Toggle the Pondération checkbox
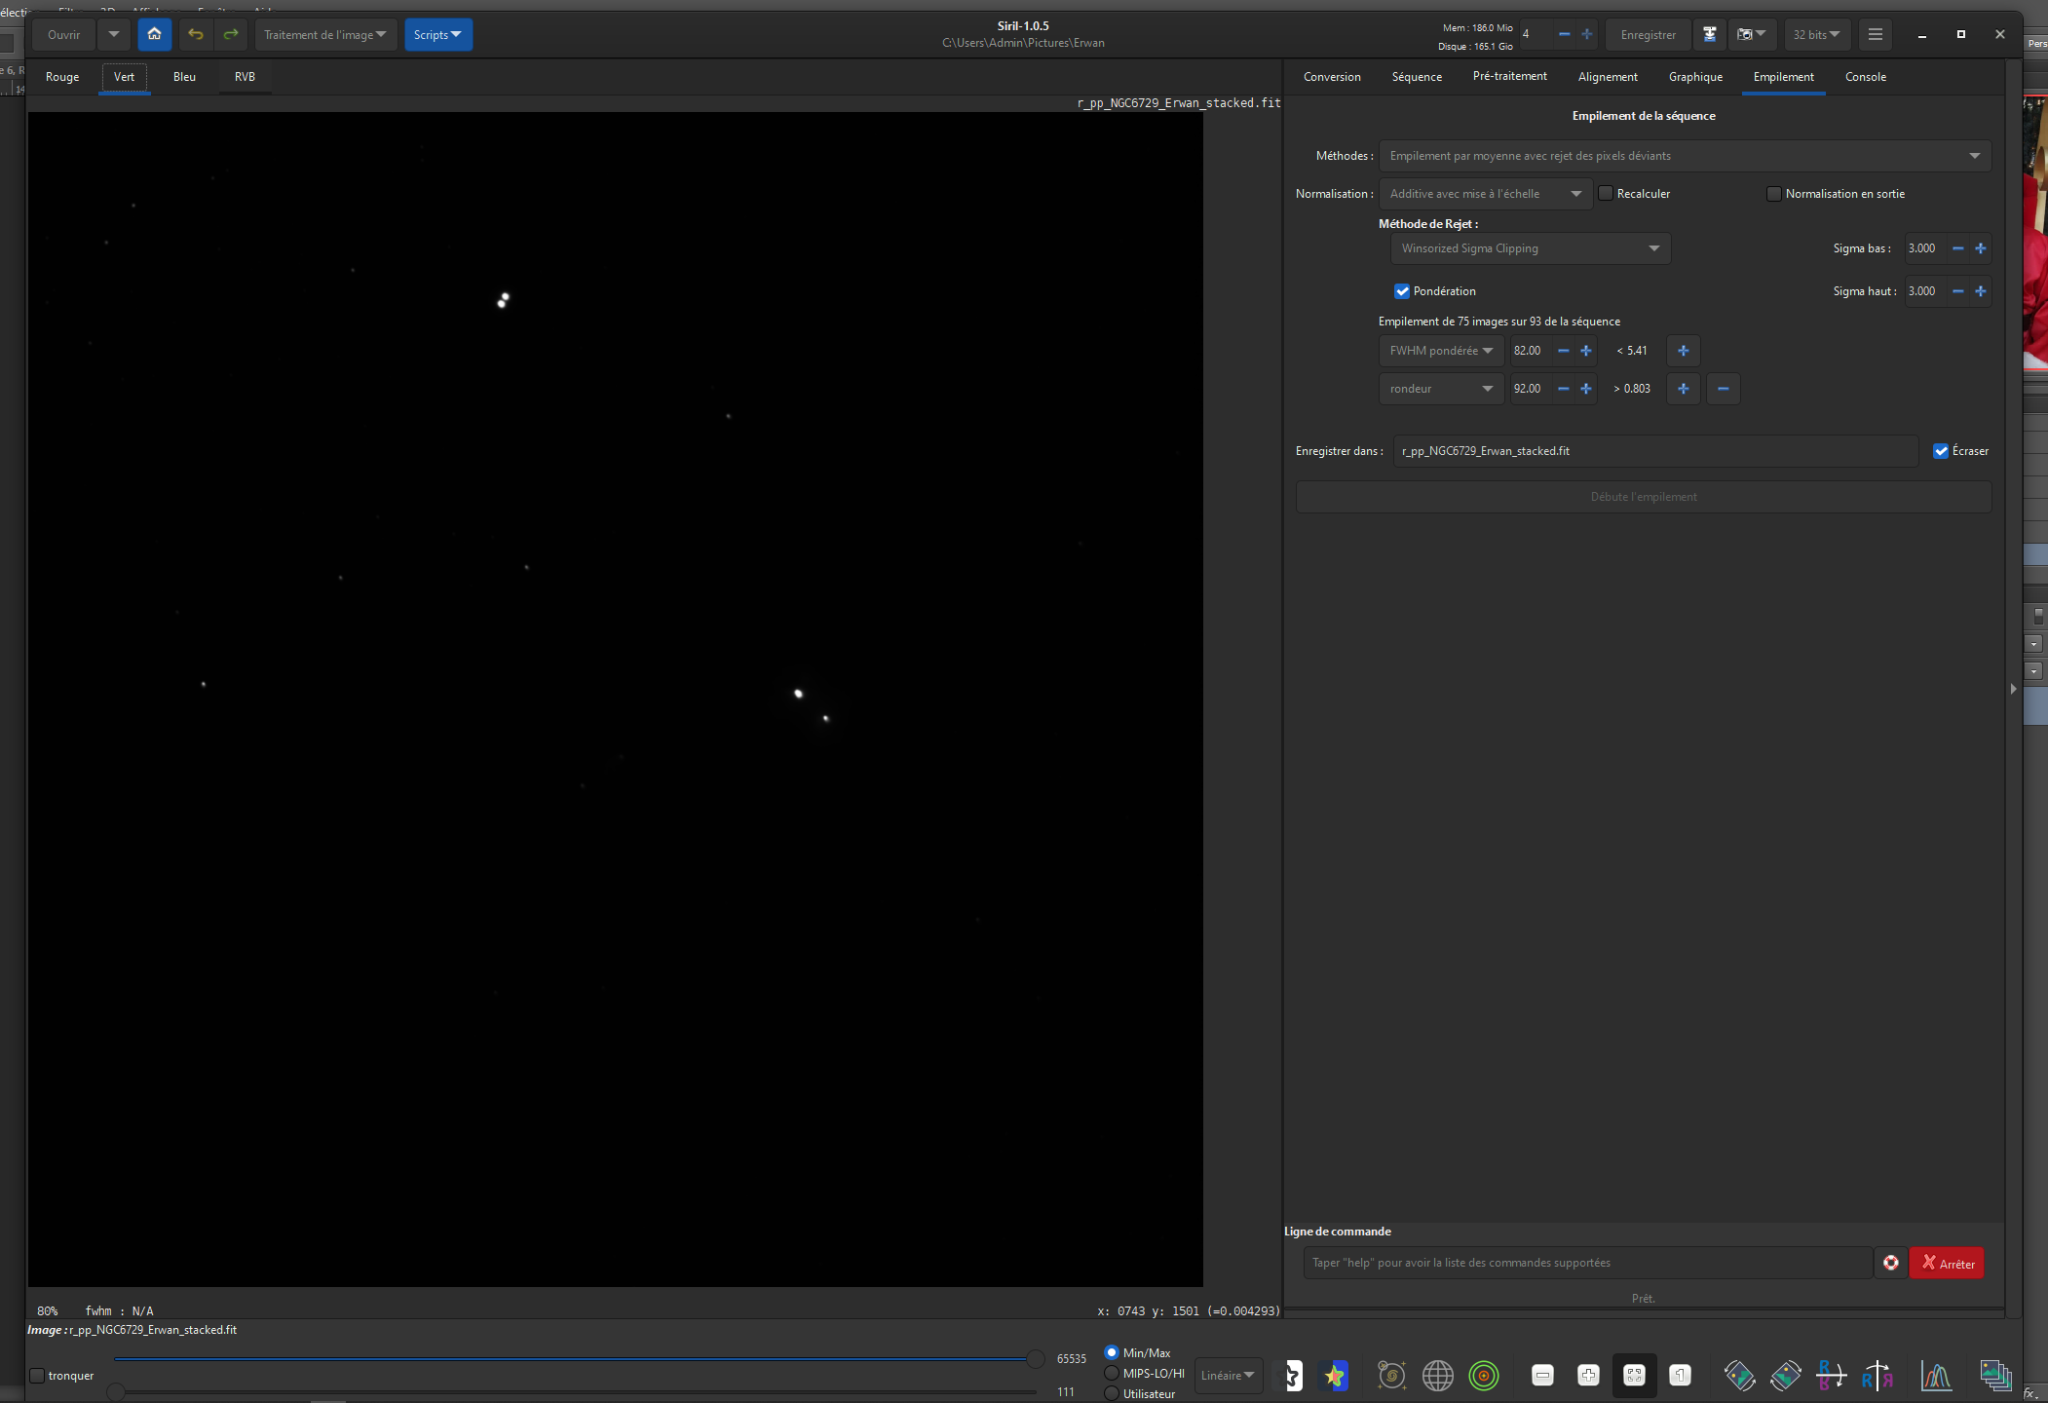This screenshot has width=2048, height=1403. tap(1402, 291)
